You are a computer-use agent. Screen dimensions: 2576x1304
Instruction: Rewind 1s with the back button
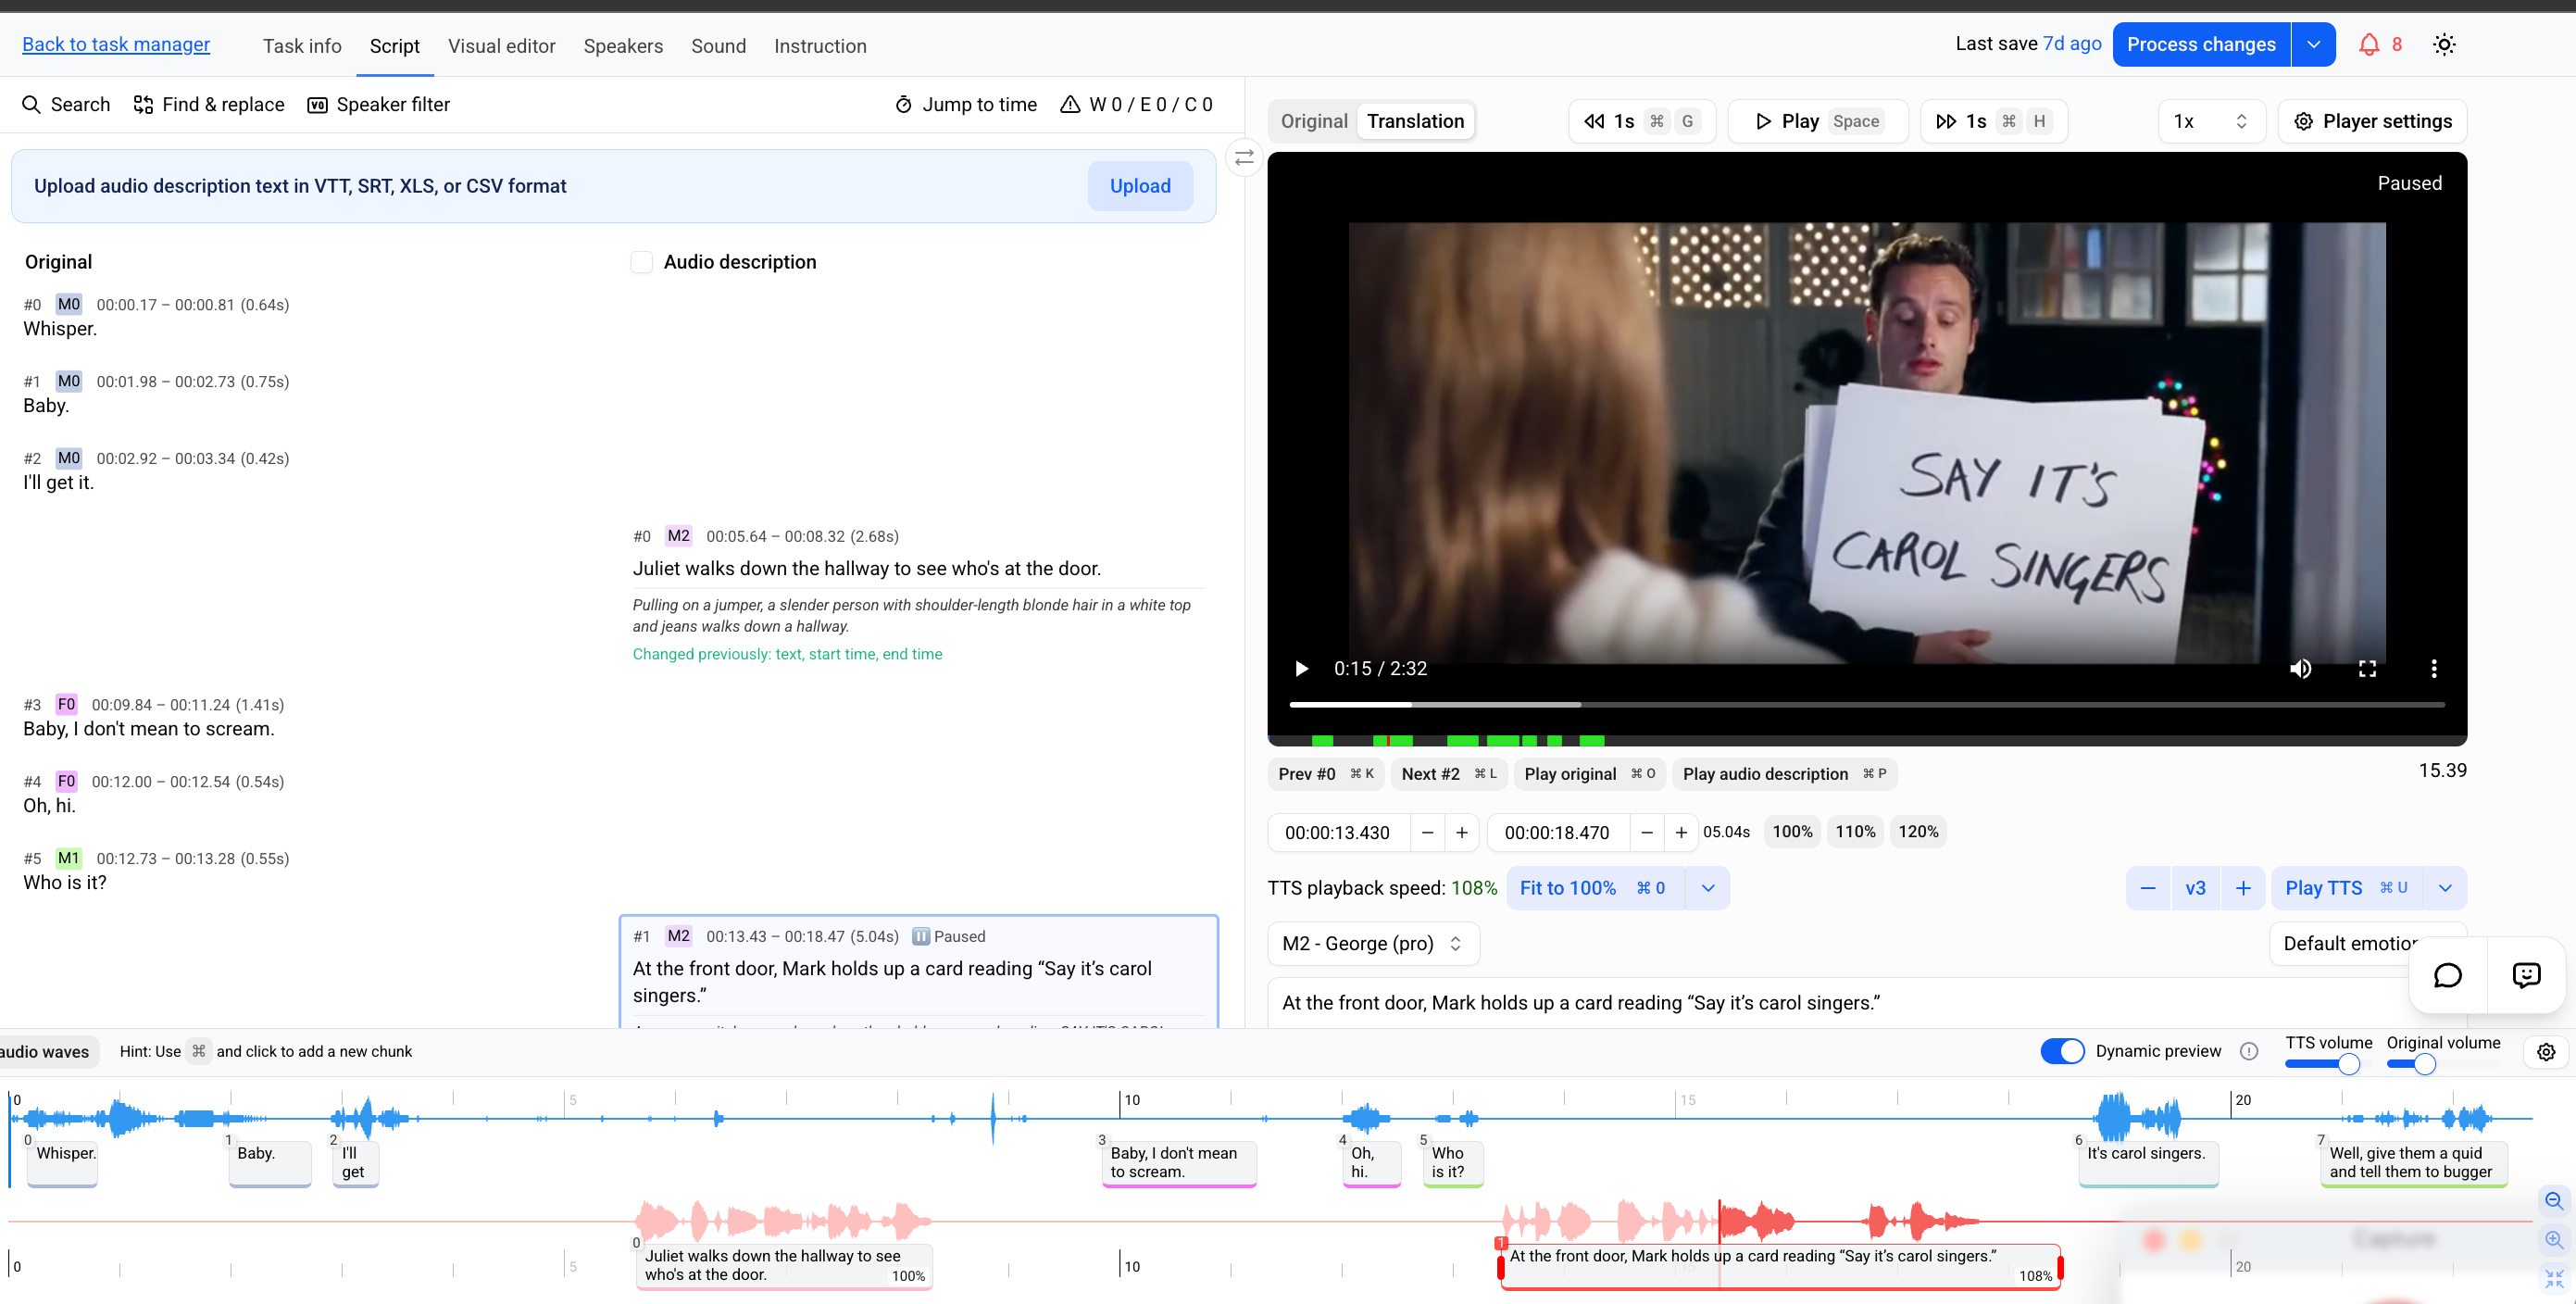tap(1642, 121)
